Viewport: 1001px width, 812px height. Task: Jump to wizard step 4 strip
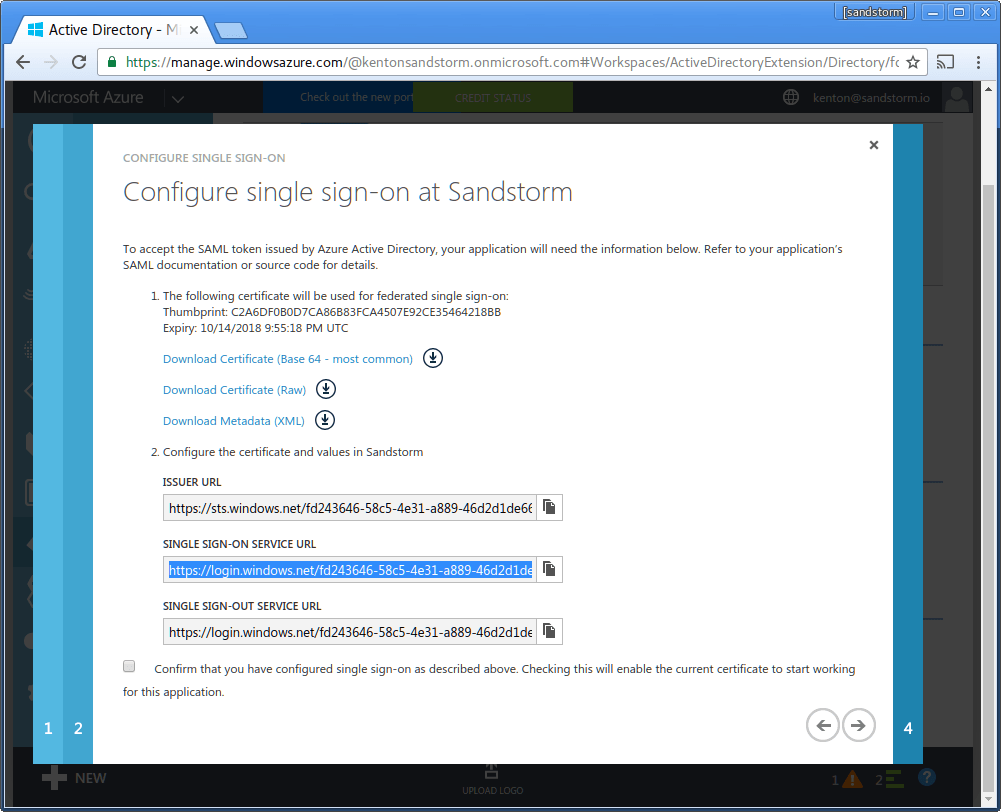click(908, 444)
